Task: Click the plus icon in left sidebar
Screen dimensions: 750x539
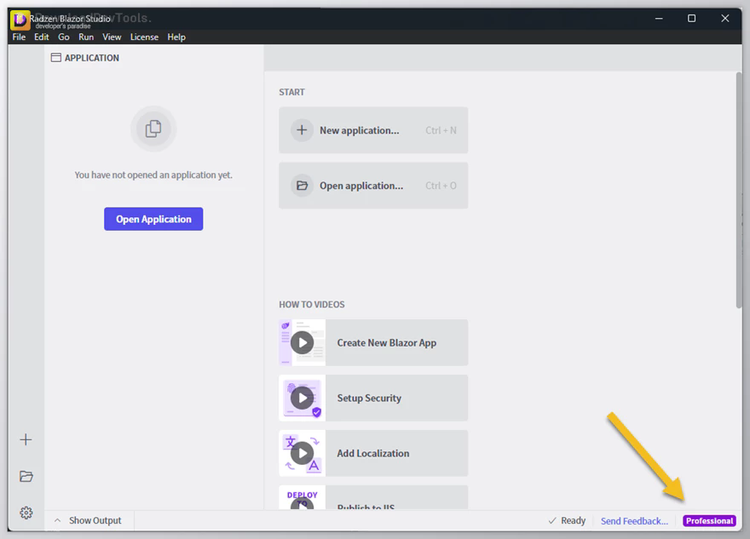Action: coord(26,440)
